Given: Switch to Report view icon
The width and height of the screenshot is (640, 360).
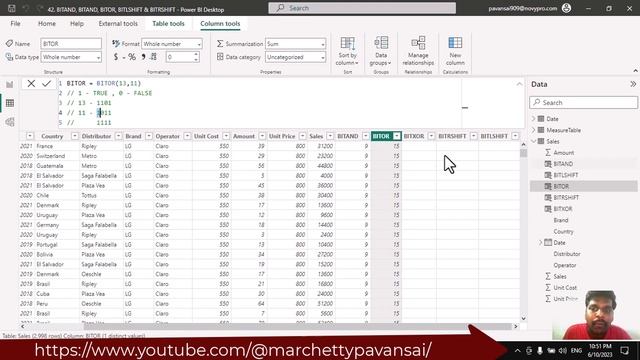Looking at the screenshot, I should pyautogui.click(x=10, y=84).
